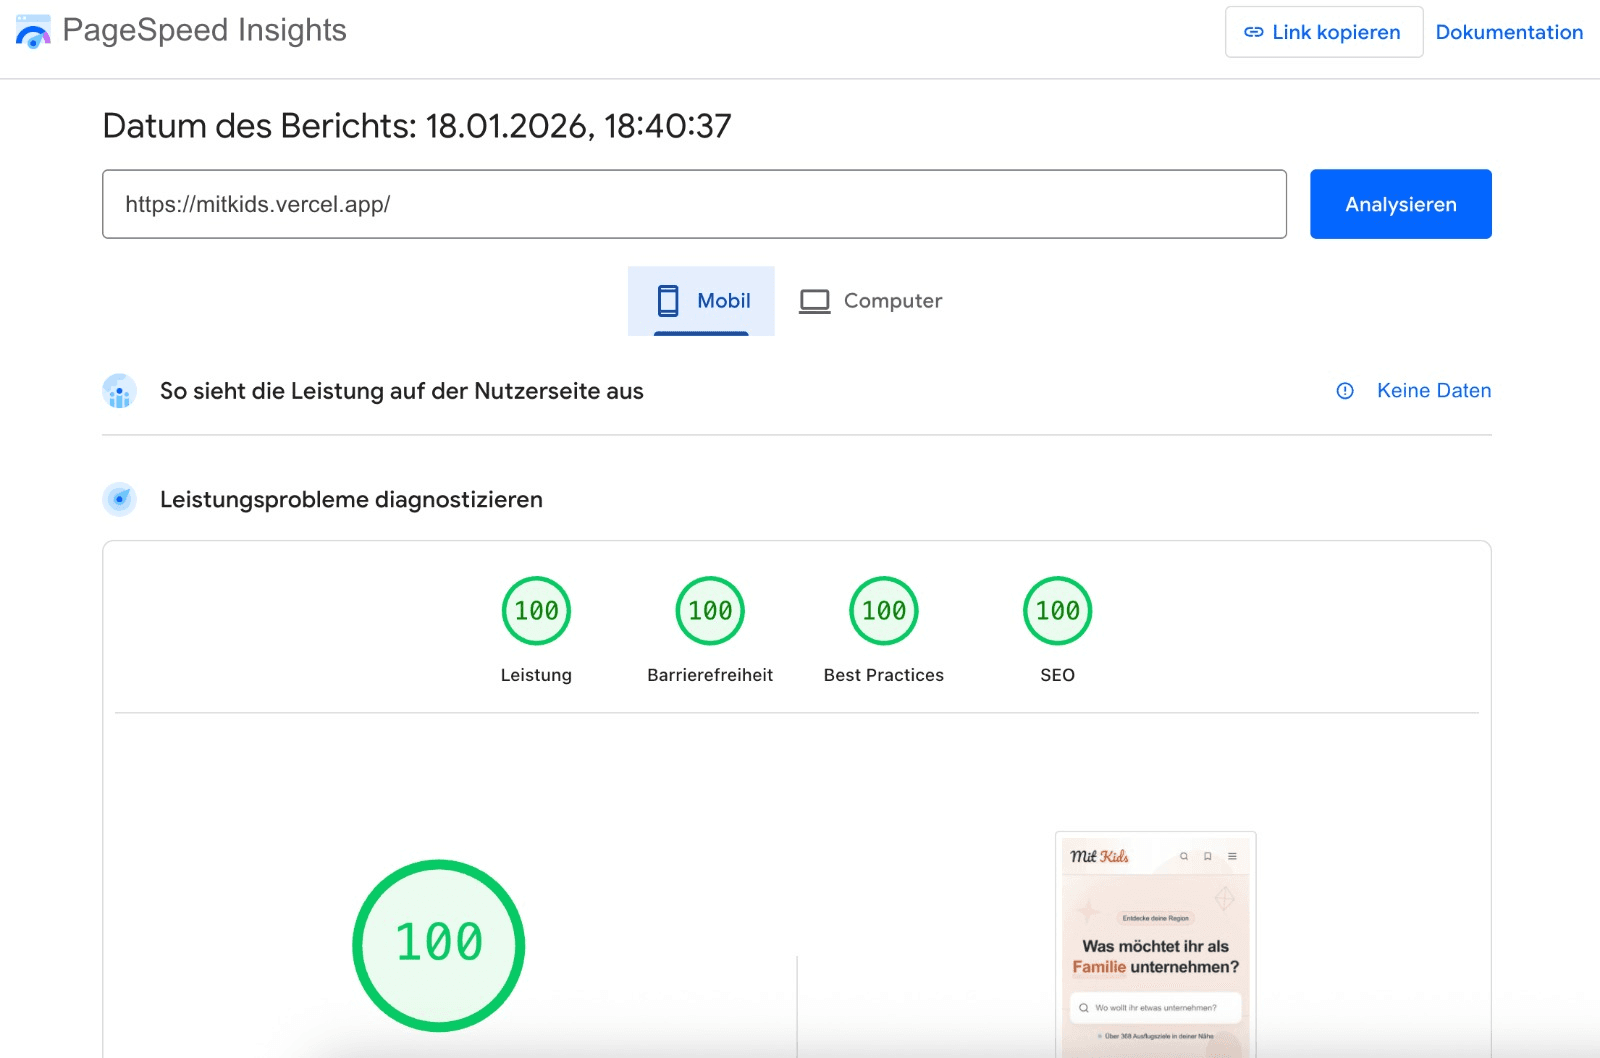Image resolution: width=1600 pixels, height=1058 pixels.
Task: Click the user metrics icon beside Nutzerseite heading
Action: point(119,391)
